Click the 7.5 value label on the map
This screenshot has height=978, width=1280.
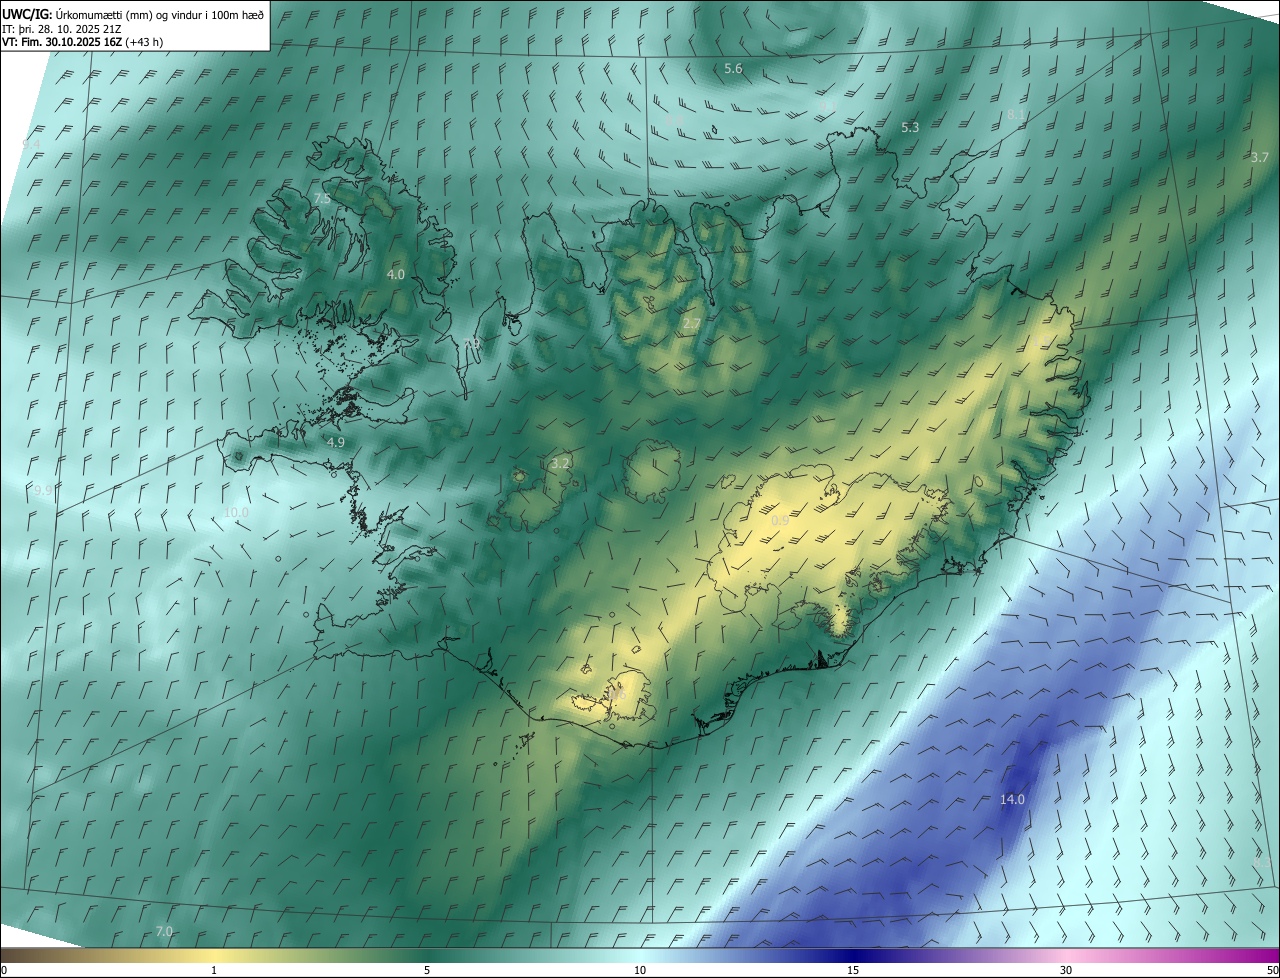322,200
